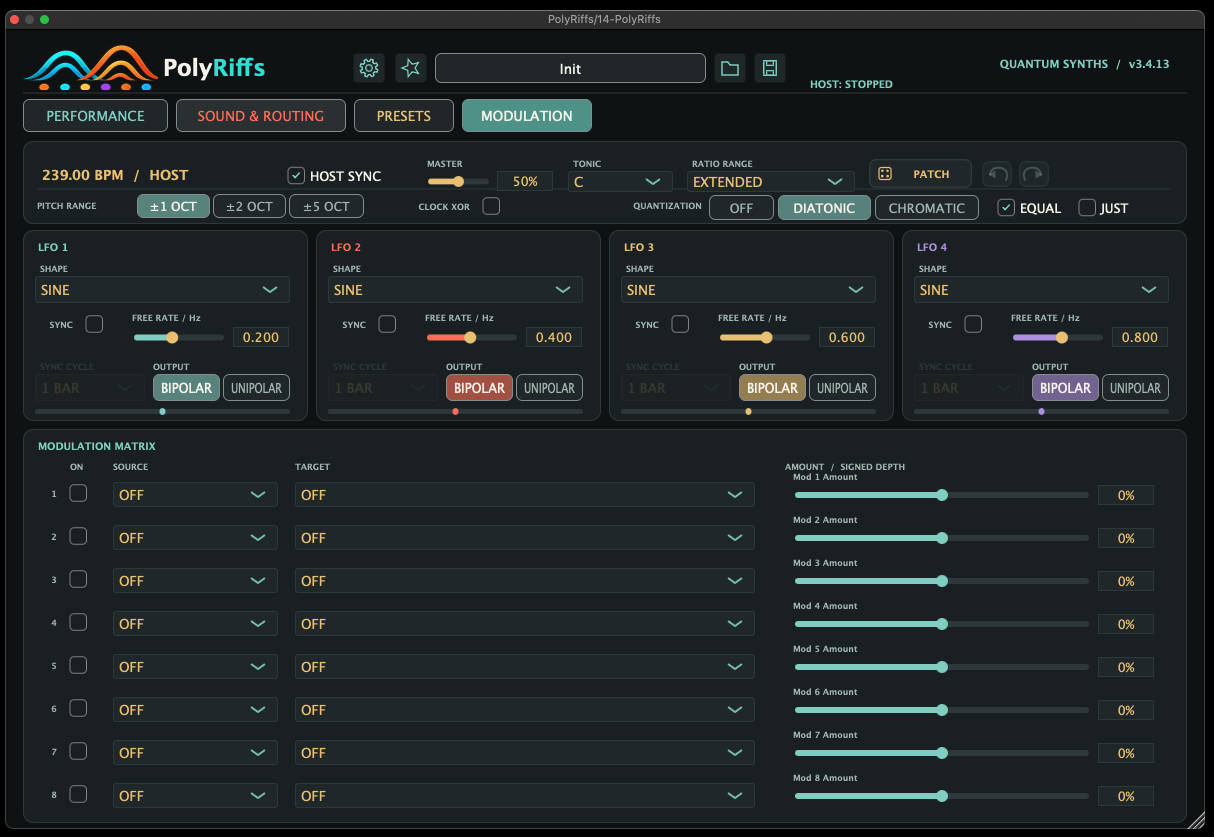Image resolution: width=1214 pixels, height=837 pixels.
Task: Click the PATCH randomize button
Action: click(x=920, y=174)
